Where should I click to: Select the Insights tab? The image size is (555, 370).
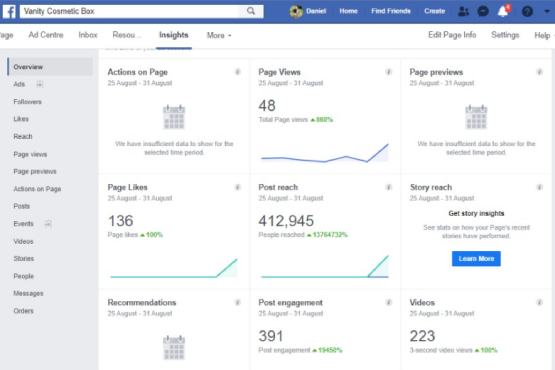click(173, 35)
